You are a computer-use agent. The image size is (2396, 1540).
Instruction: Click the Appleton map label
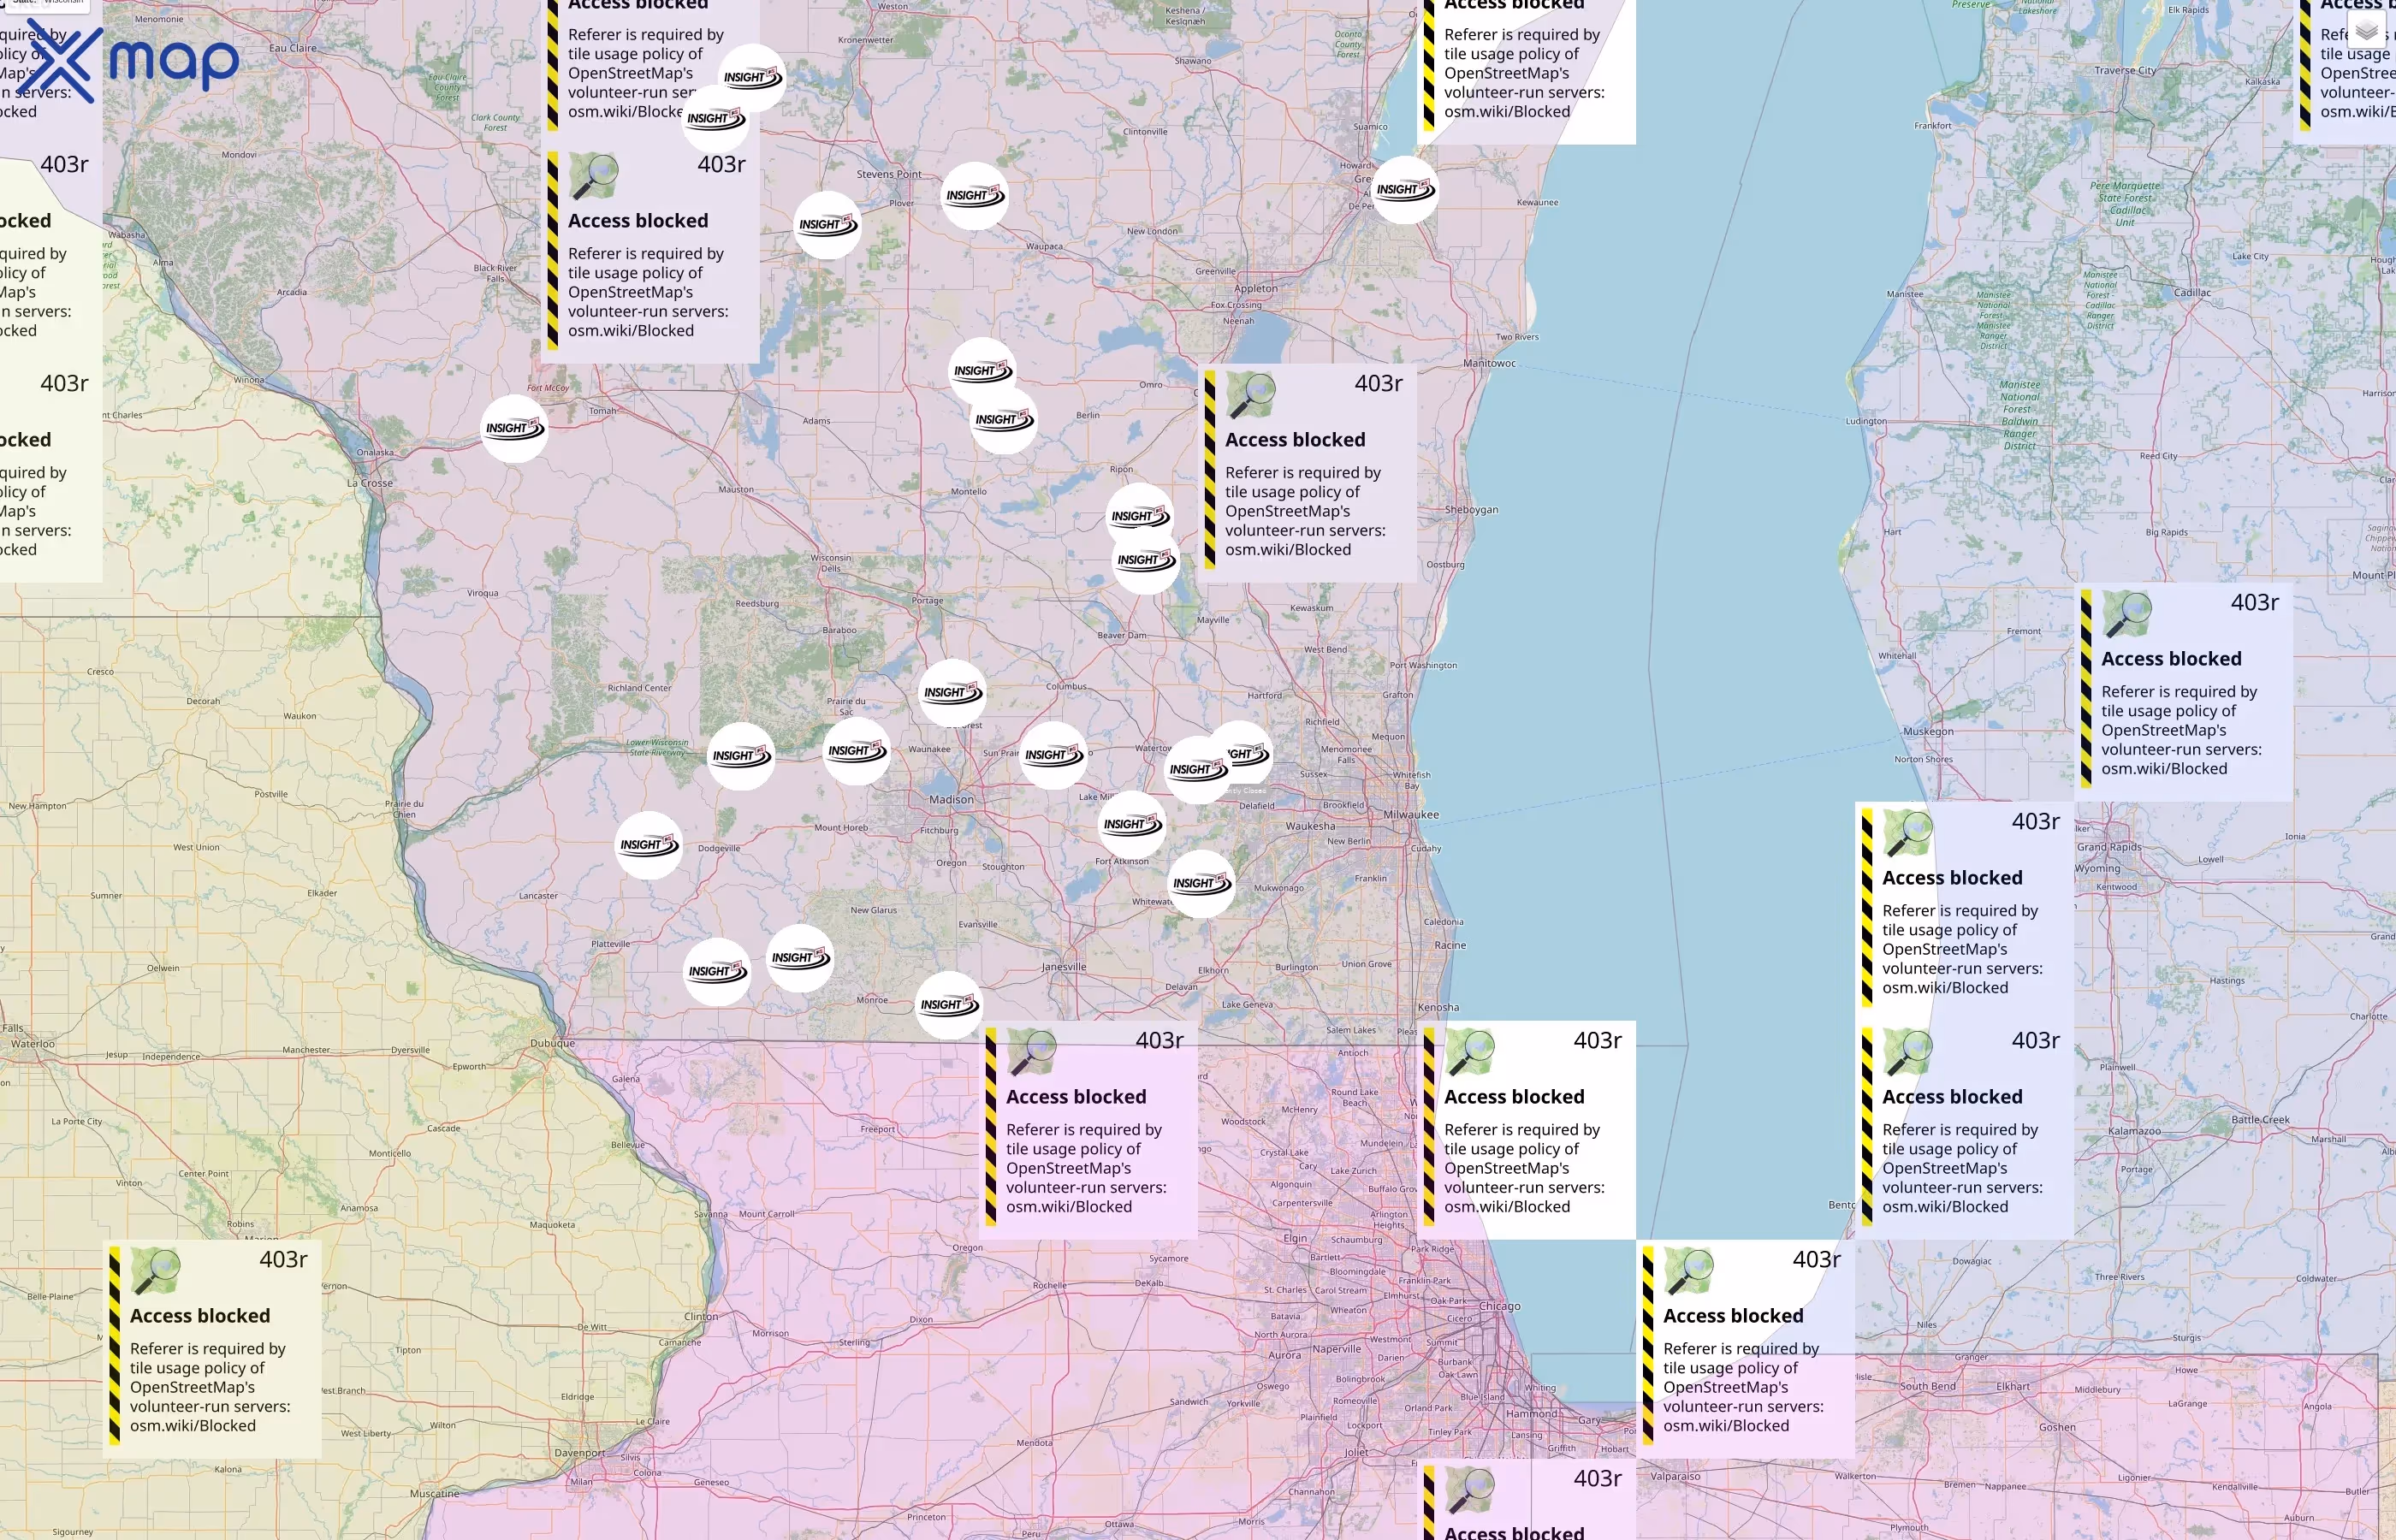1256,289
